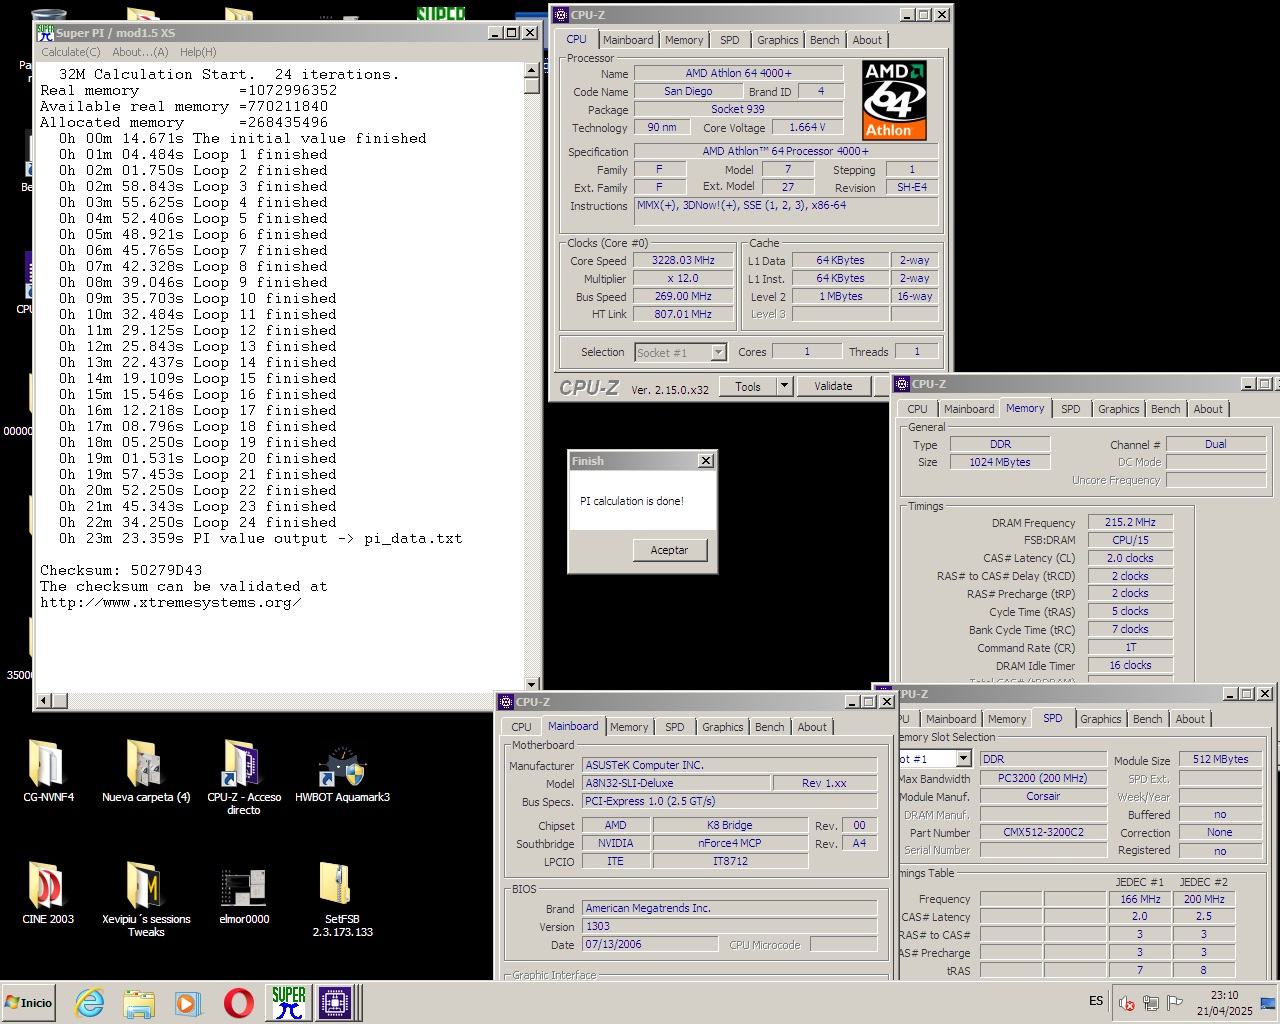Open Graphics tab in CPU-Z timings window

click(x=1118, y=409)
